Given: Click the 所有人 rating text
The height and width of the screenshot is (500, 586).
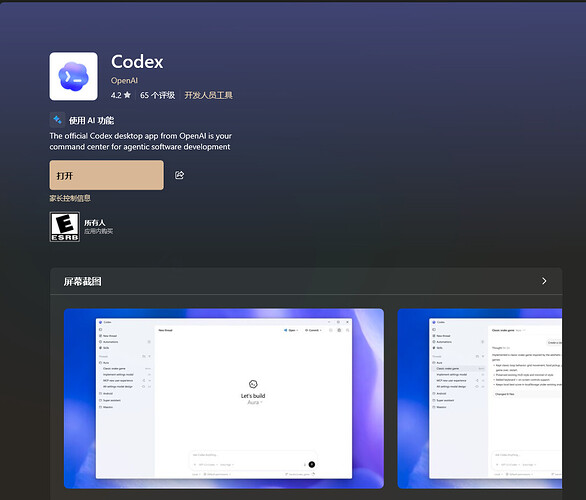Looking at the screenshot, I should click(95, 222).
